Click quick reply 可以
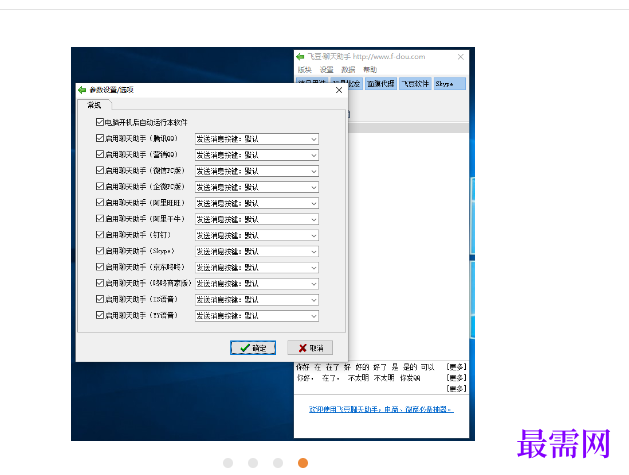The height and width of the screenshot is (475, 629). pos(427,367)
